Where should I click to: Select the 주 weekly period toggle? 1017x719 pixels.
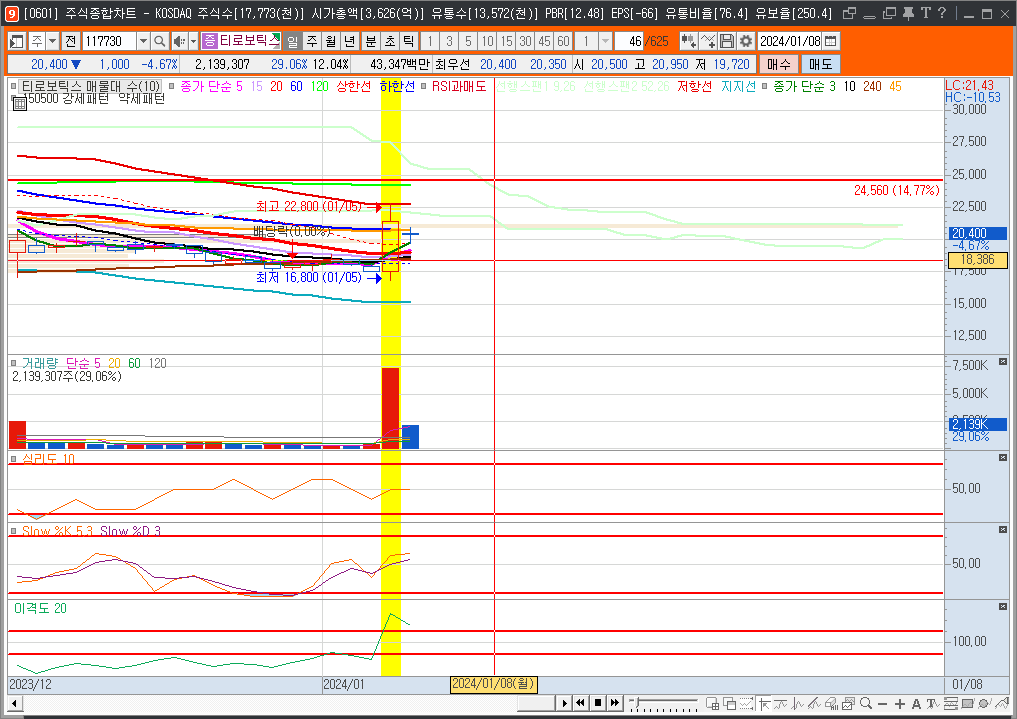(312, 41)
